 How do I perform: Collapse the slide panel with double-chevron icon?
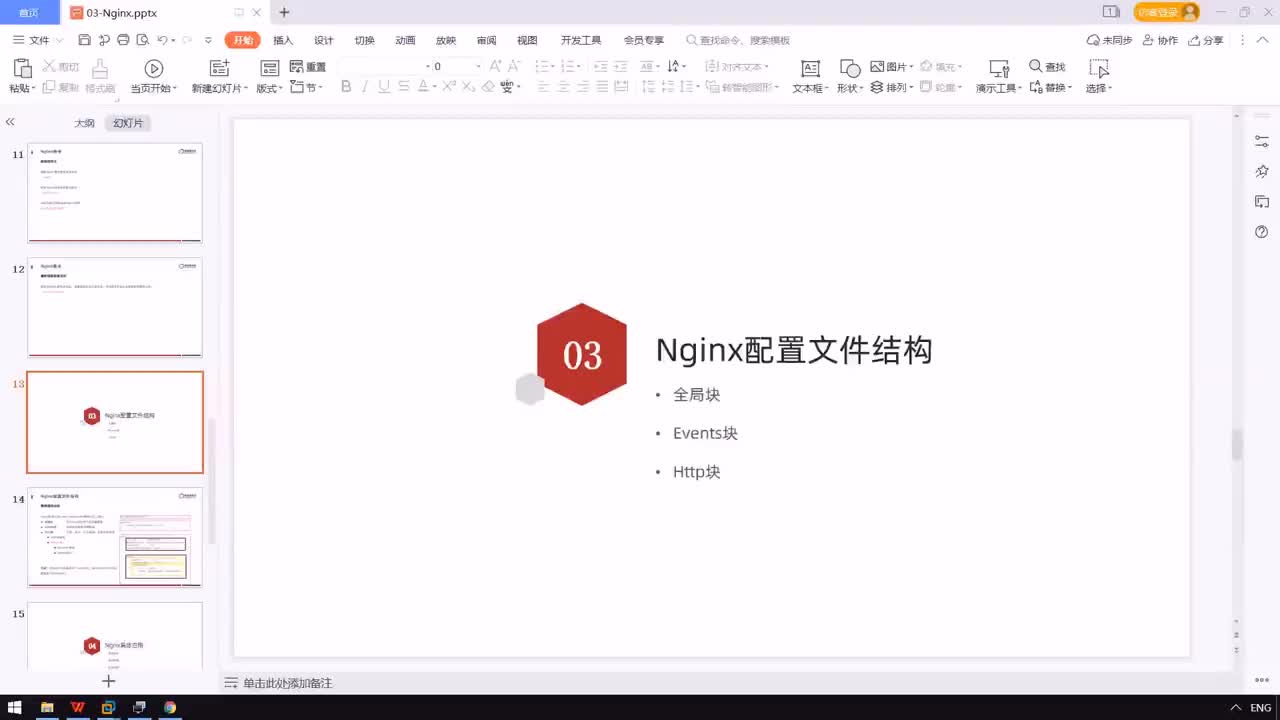10,122
